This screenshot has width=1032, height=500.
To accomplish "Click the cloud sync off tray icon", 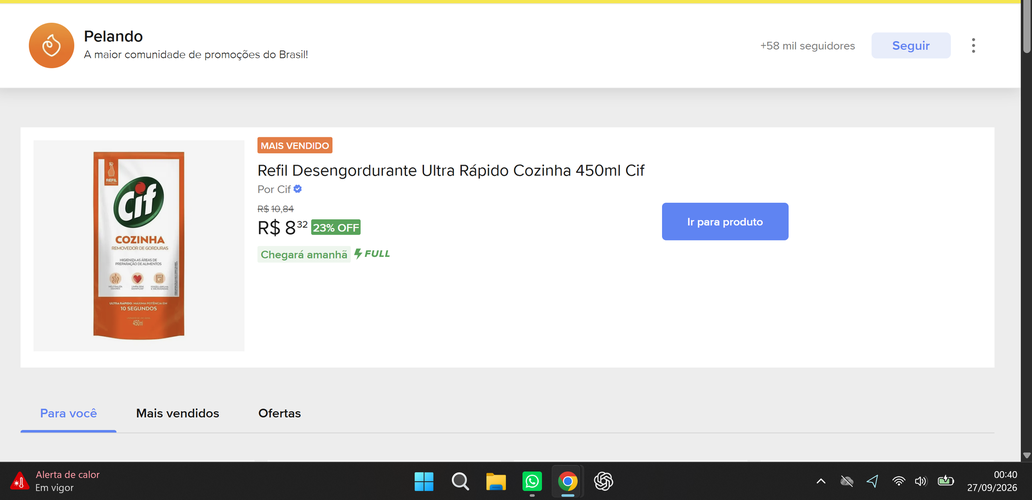I will (x=847, y=482).
